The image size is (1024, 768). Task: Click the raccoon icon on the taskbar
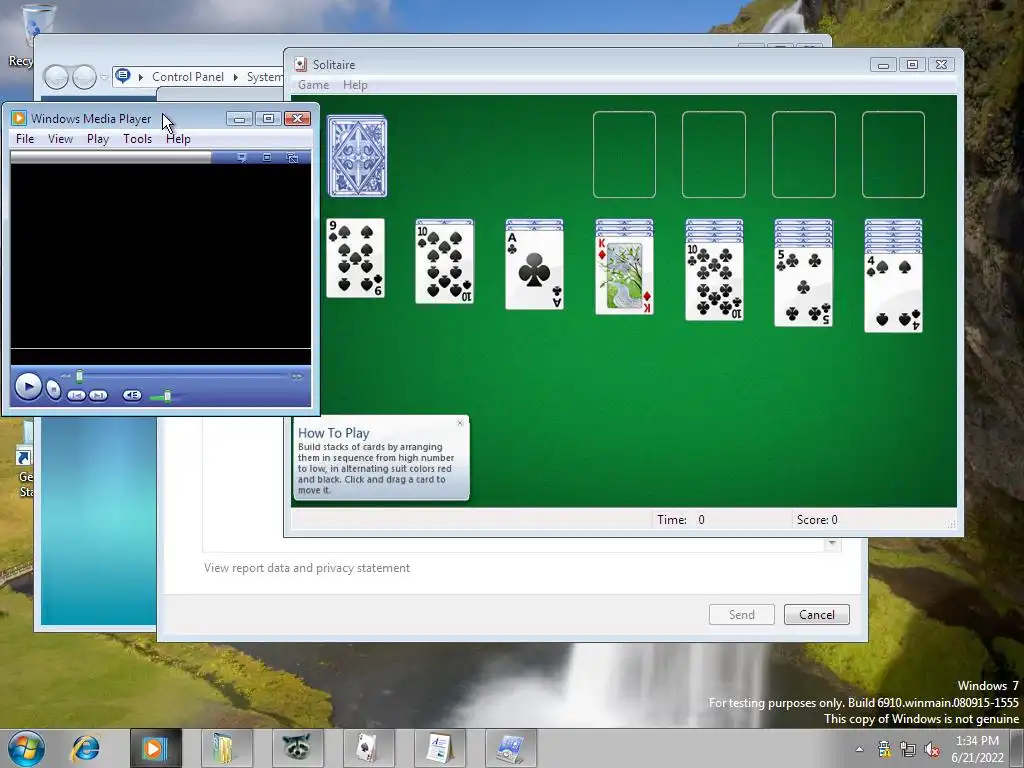(x=297, y=748)
